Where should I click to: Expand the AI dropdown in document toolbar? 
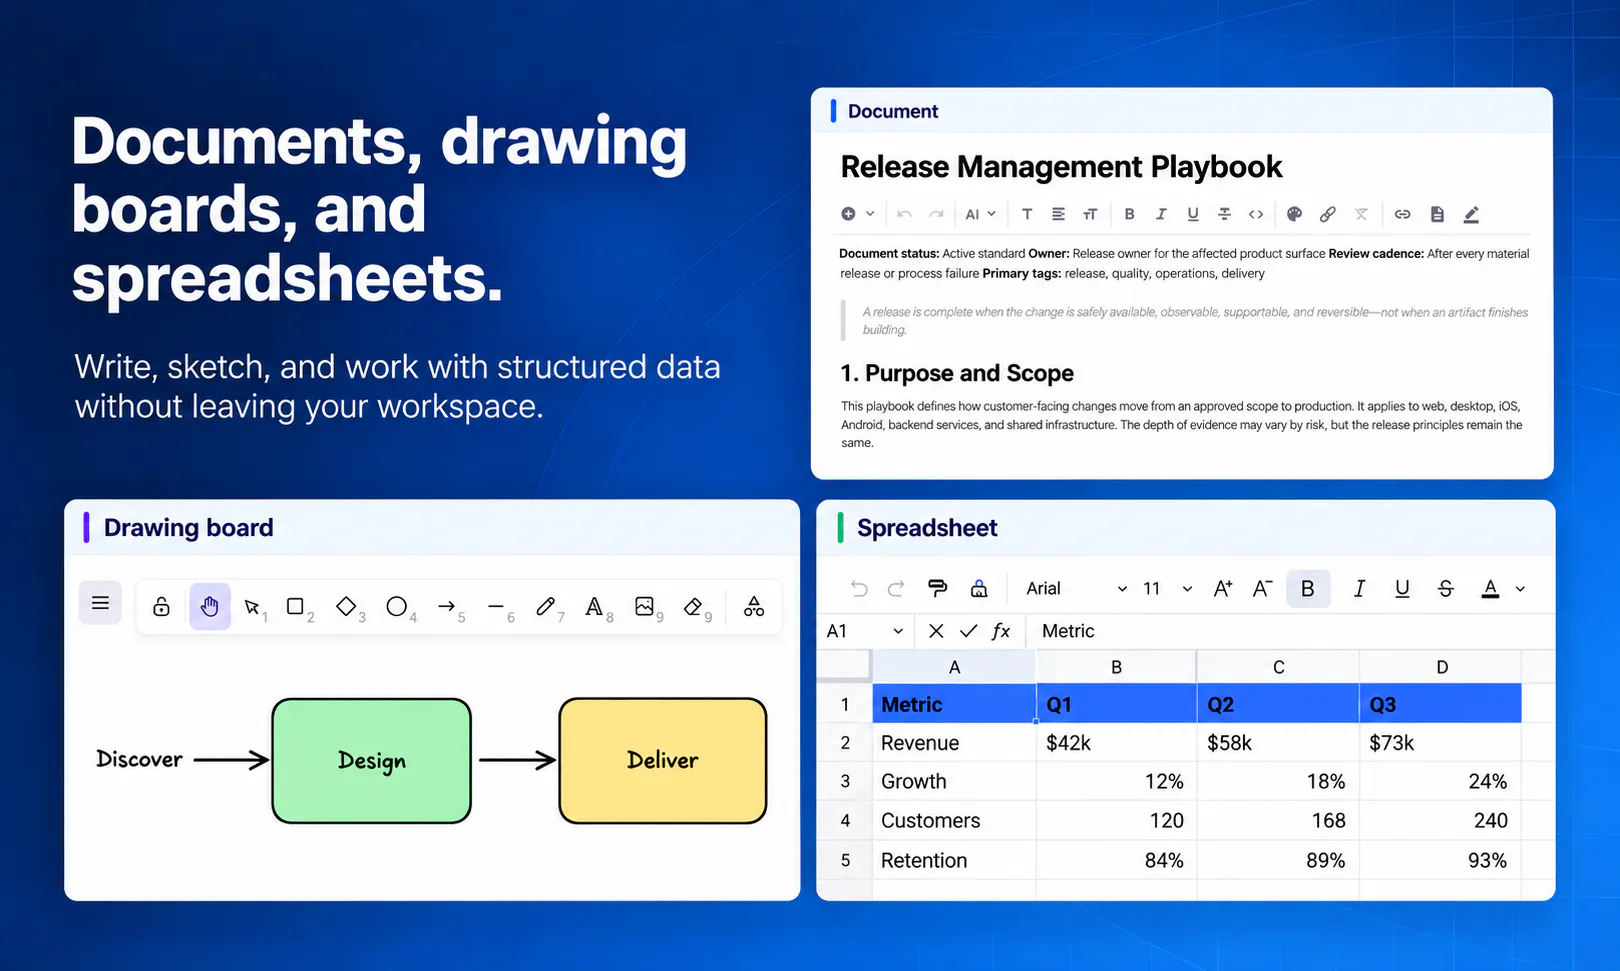980,214
